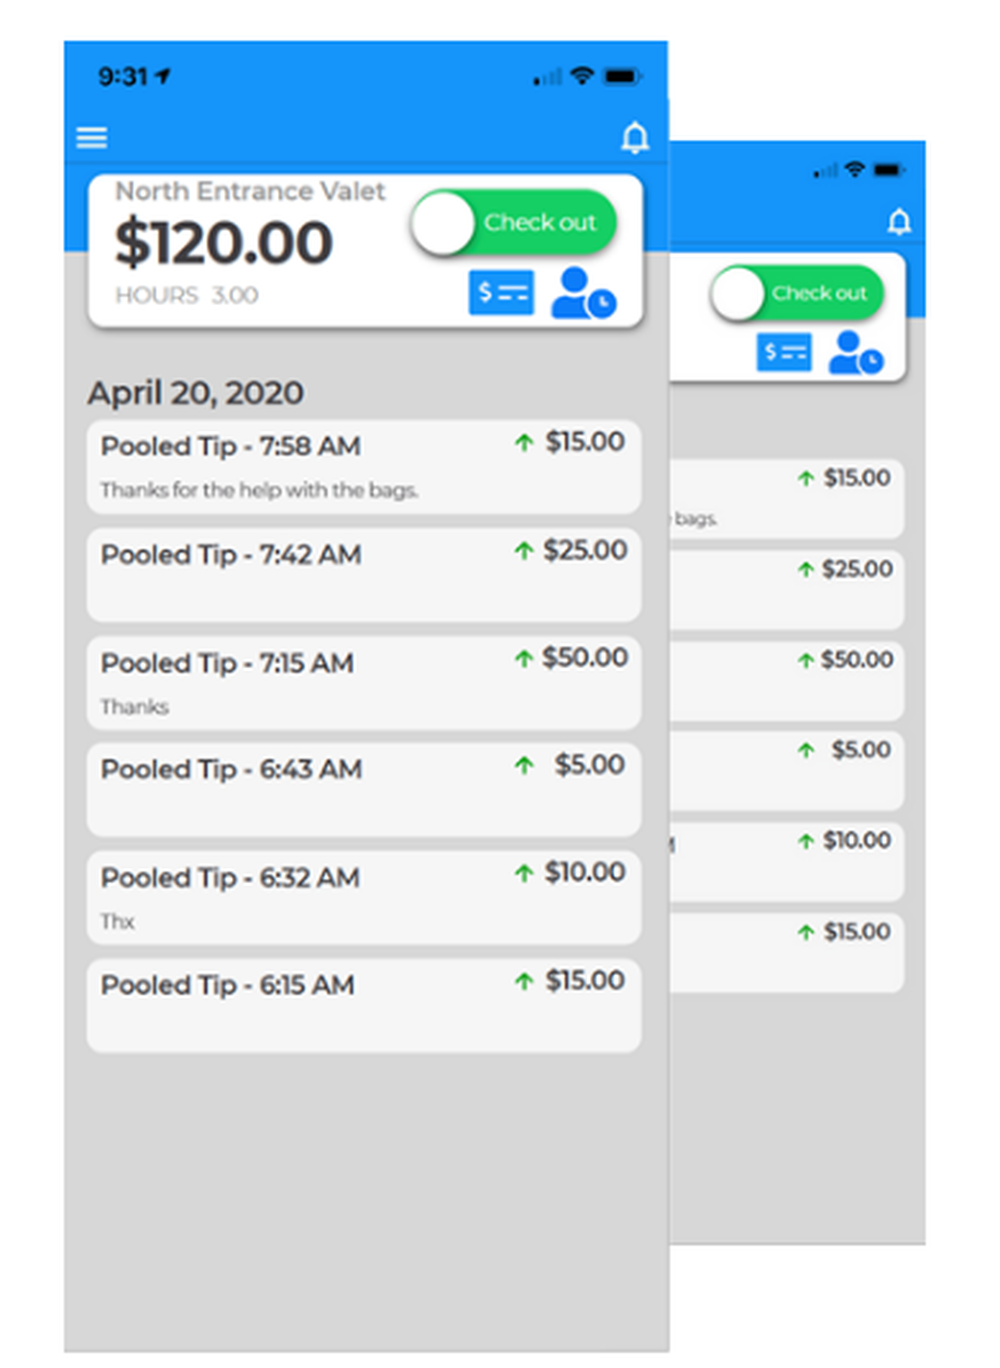Tap the user clock icon on back phone

tap(856, 352)
